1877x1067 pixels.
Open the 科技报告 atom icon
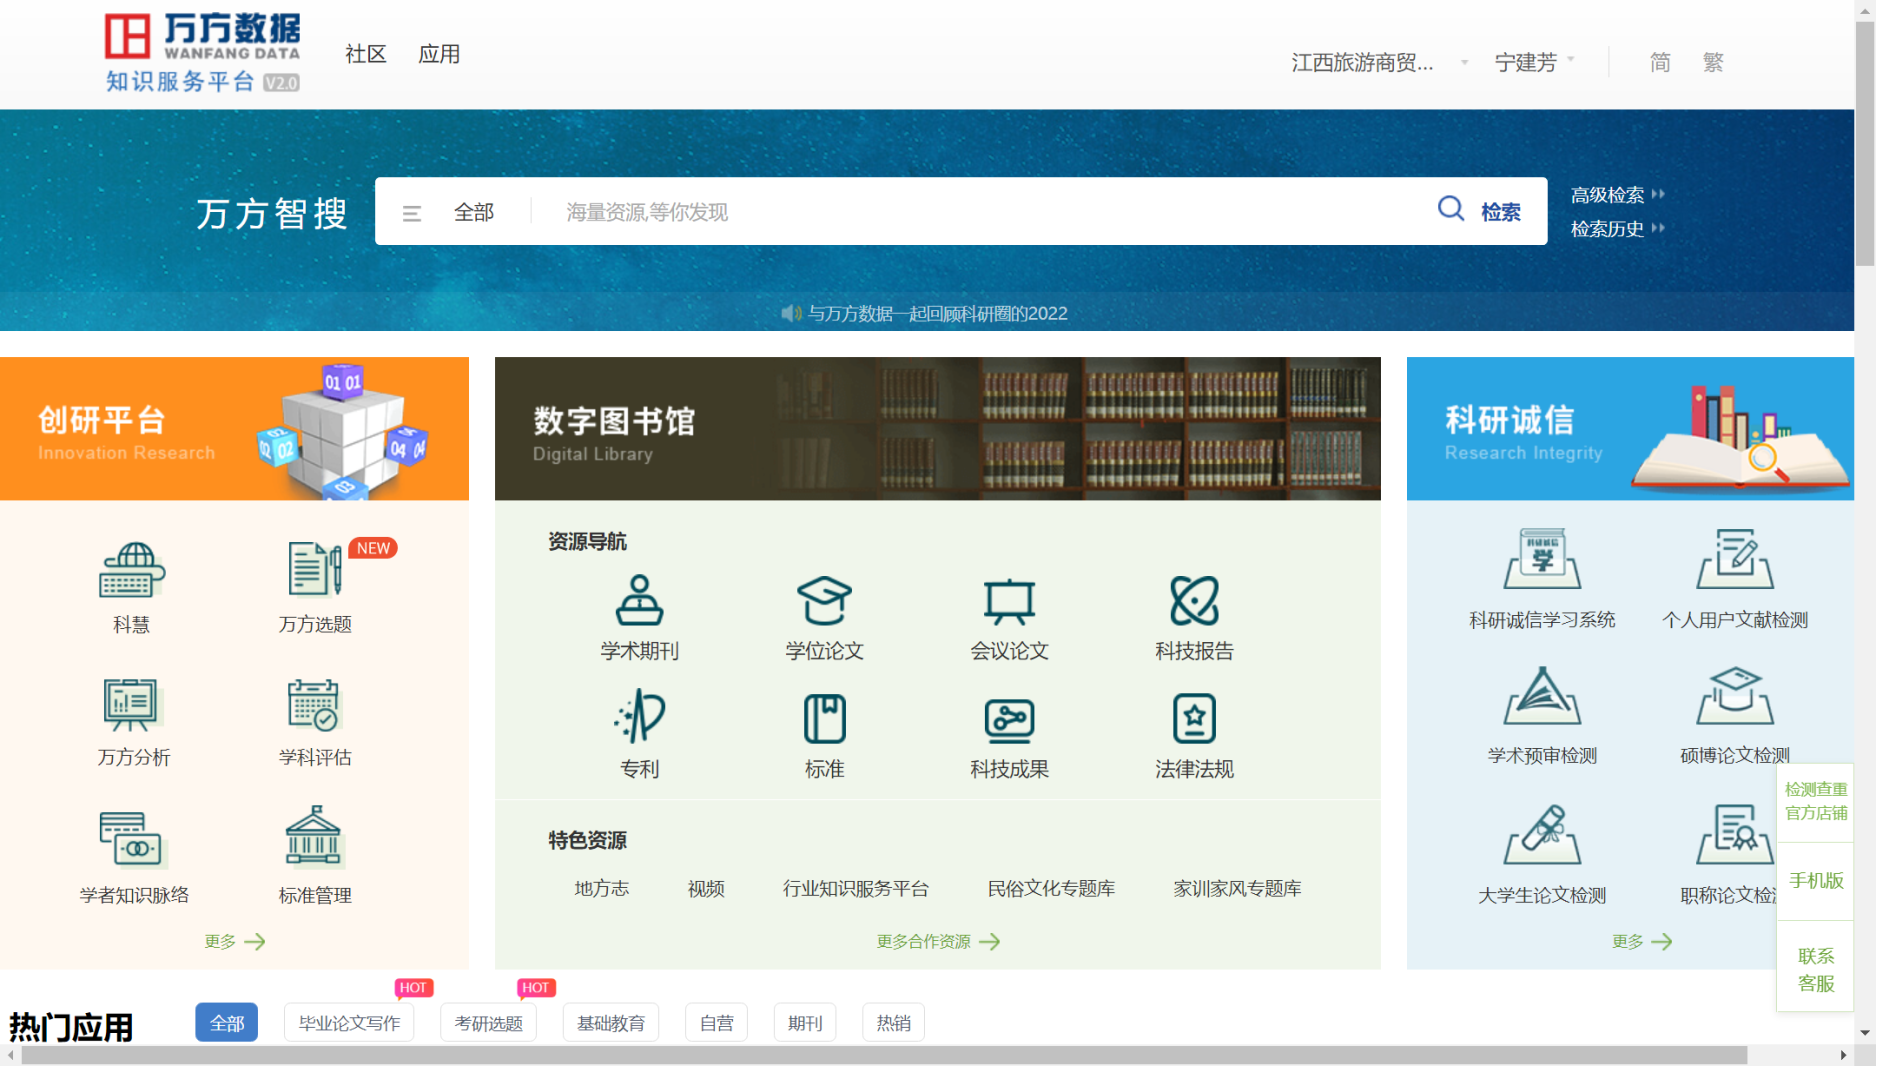click(1194, 600)
